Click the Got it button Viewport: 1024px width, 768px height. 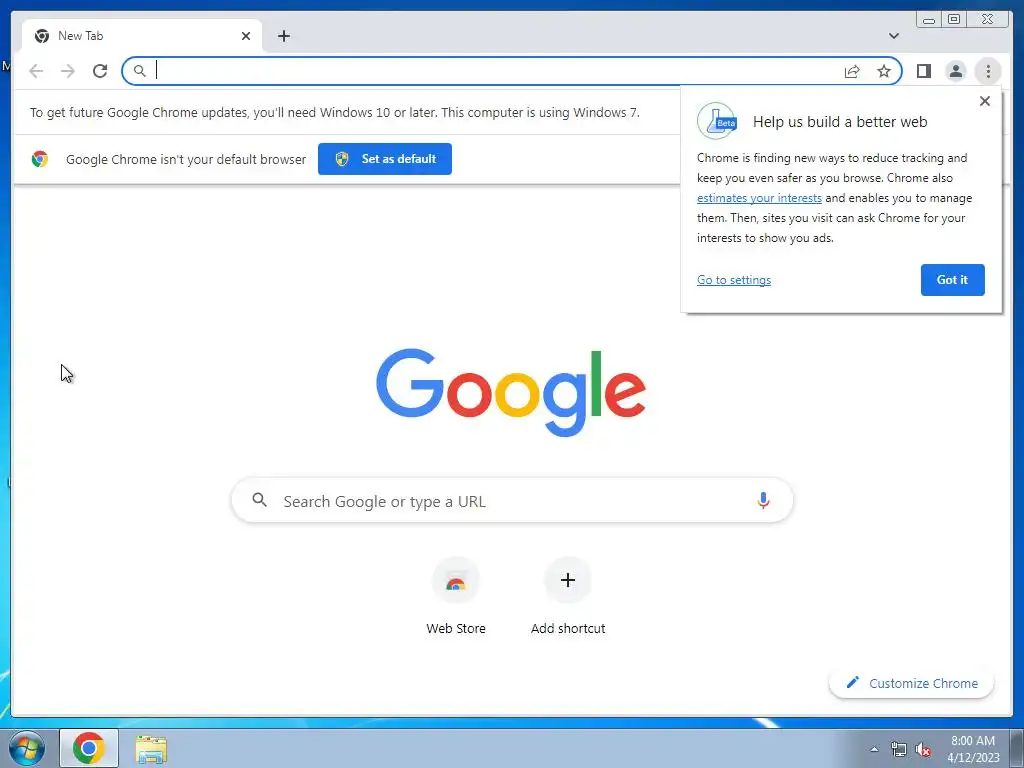(952, 280)
